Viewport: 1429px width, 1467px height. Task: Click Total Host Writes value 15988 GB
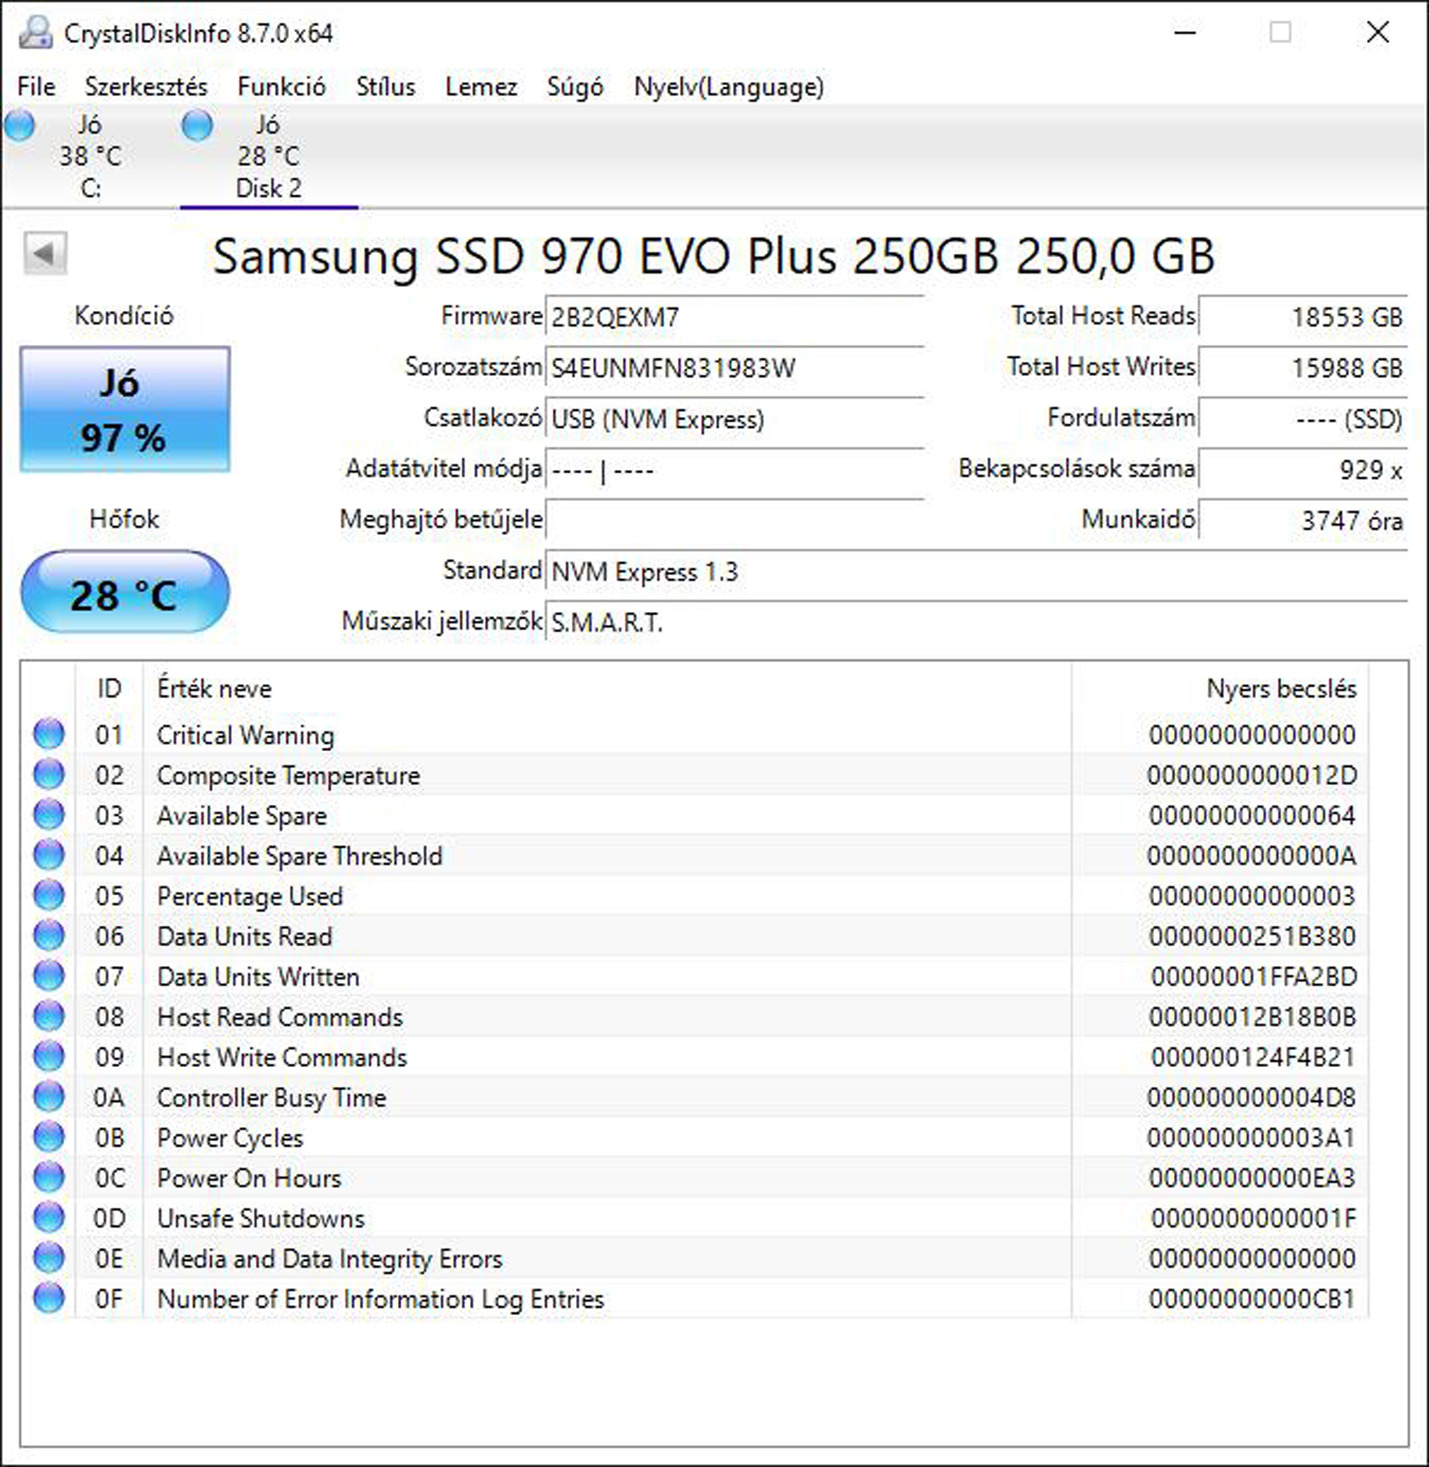click(1303, 368)
